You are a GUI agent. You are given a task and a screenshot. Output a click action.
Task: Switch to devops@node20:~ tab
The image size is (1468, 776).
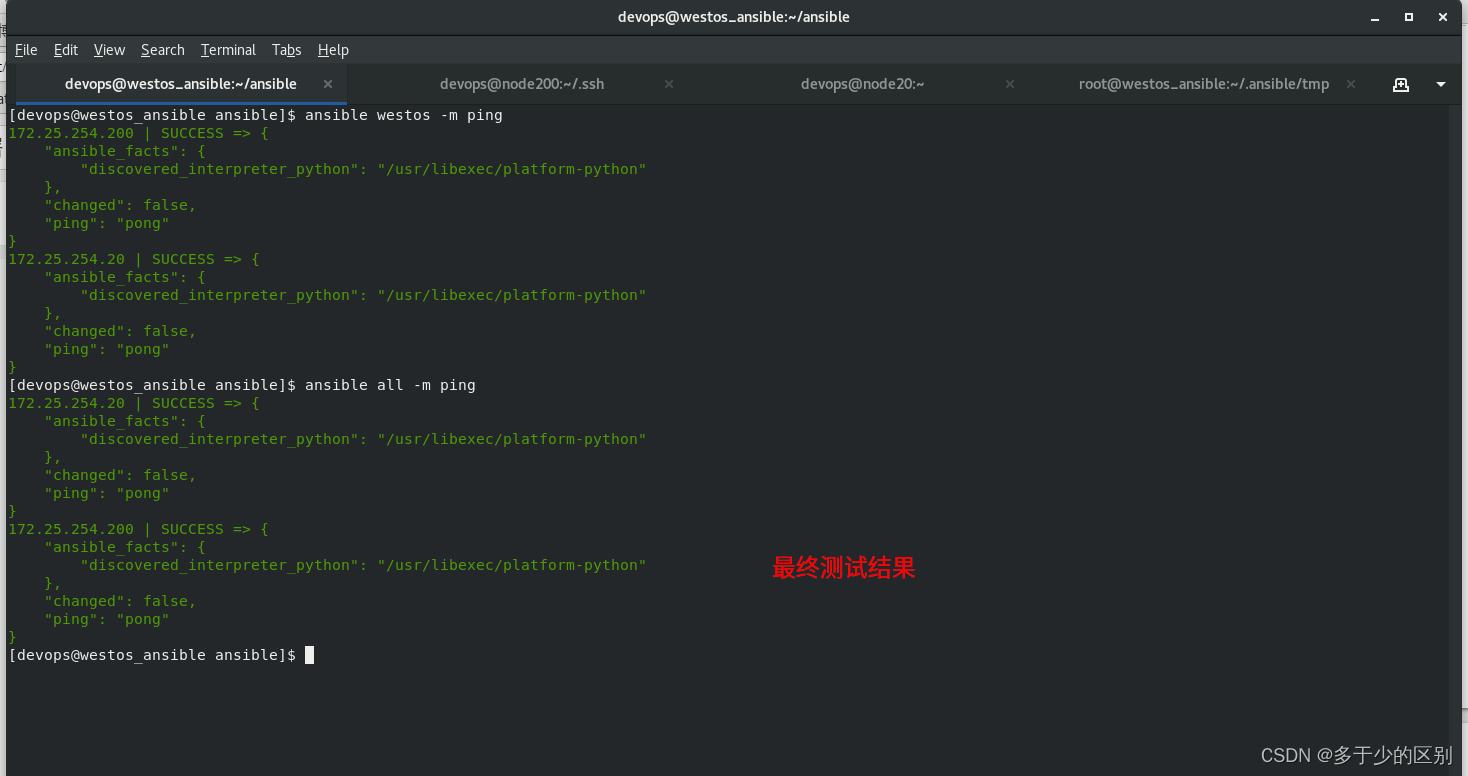click(862, 84)
